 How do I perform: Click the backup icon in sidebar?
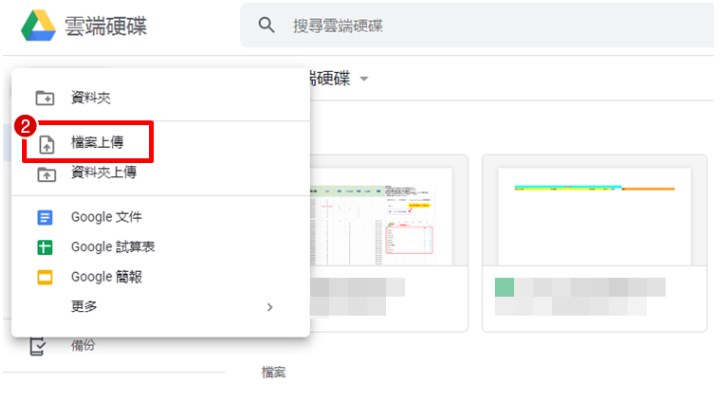click(37, 346)
